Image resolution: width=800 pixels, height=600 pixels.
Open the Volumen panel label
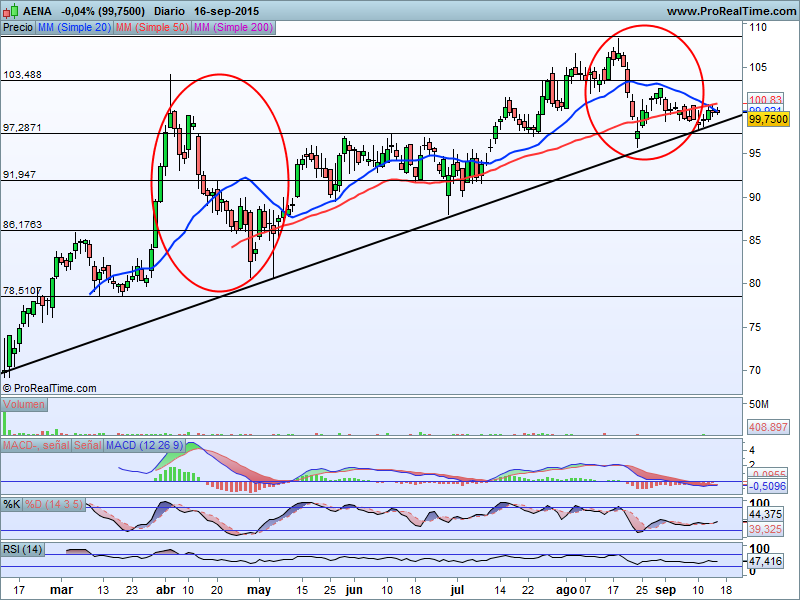click(x=24, y=404)
